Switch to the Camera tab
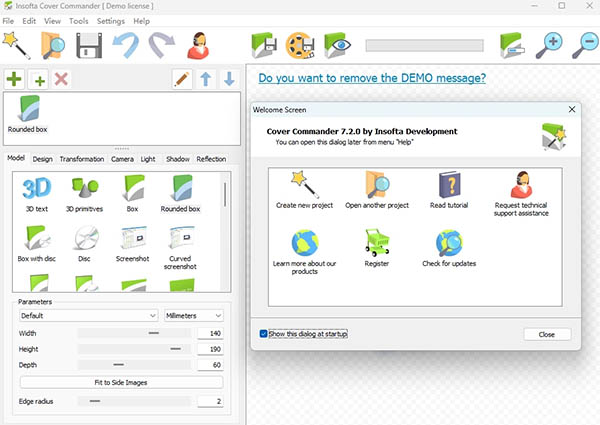Viewport: 600px width, 425px height. (x=122, y=159)
